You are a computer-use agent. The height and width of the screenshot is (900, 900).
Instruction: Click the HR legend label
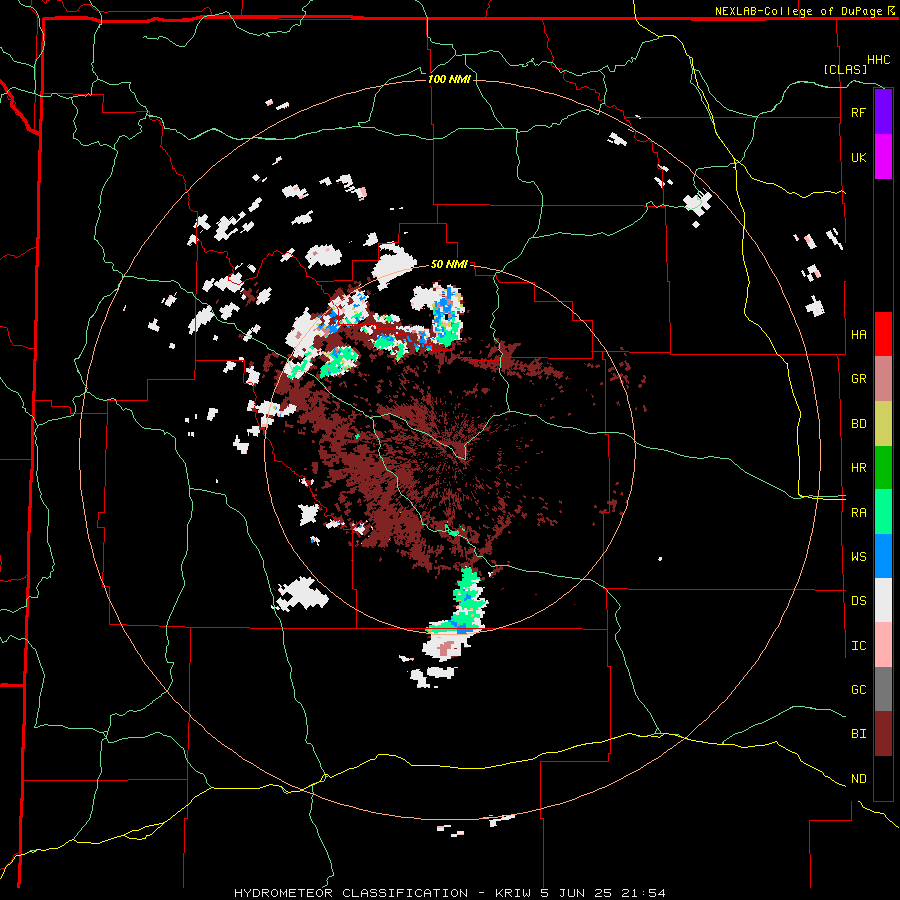858,468
